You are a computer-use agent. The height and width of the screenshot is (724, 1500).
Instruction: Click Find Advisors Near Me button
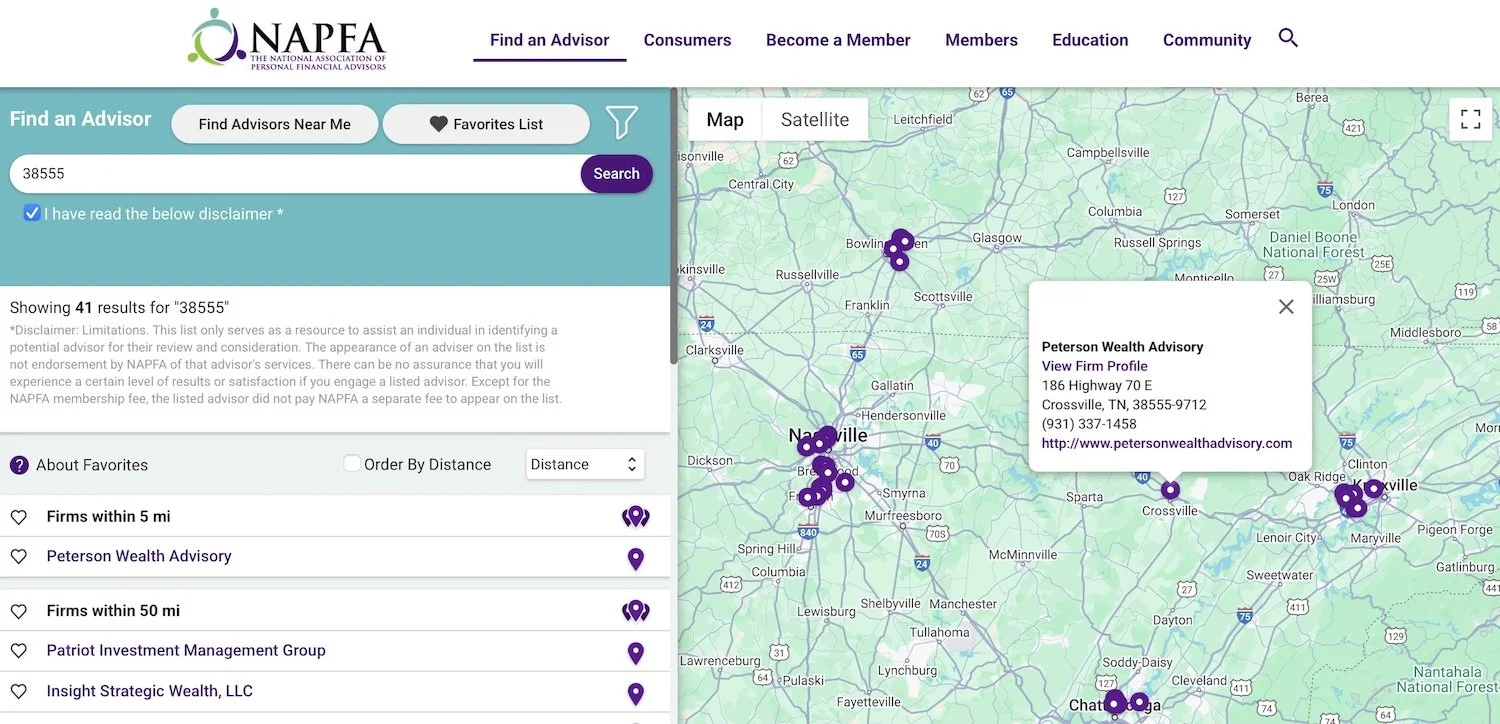point(275,124)
